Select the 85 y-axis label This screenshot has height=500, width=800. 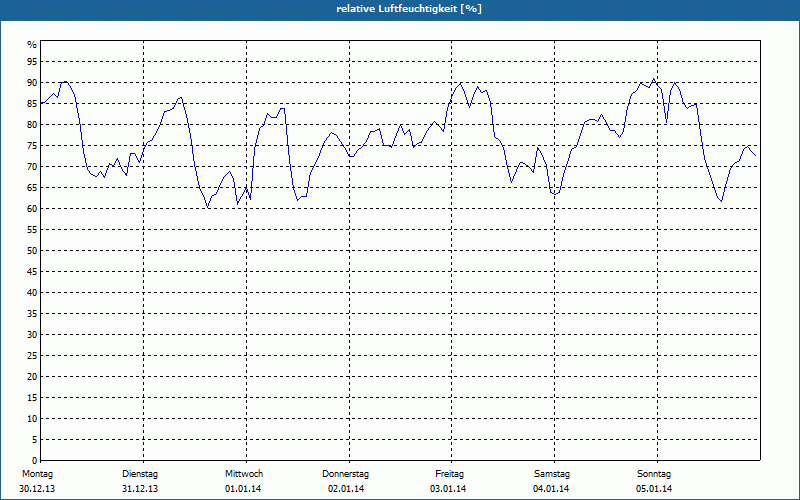[x=32, y=104]
